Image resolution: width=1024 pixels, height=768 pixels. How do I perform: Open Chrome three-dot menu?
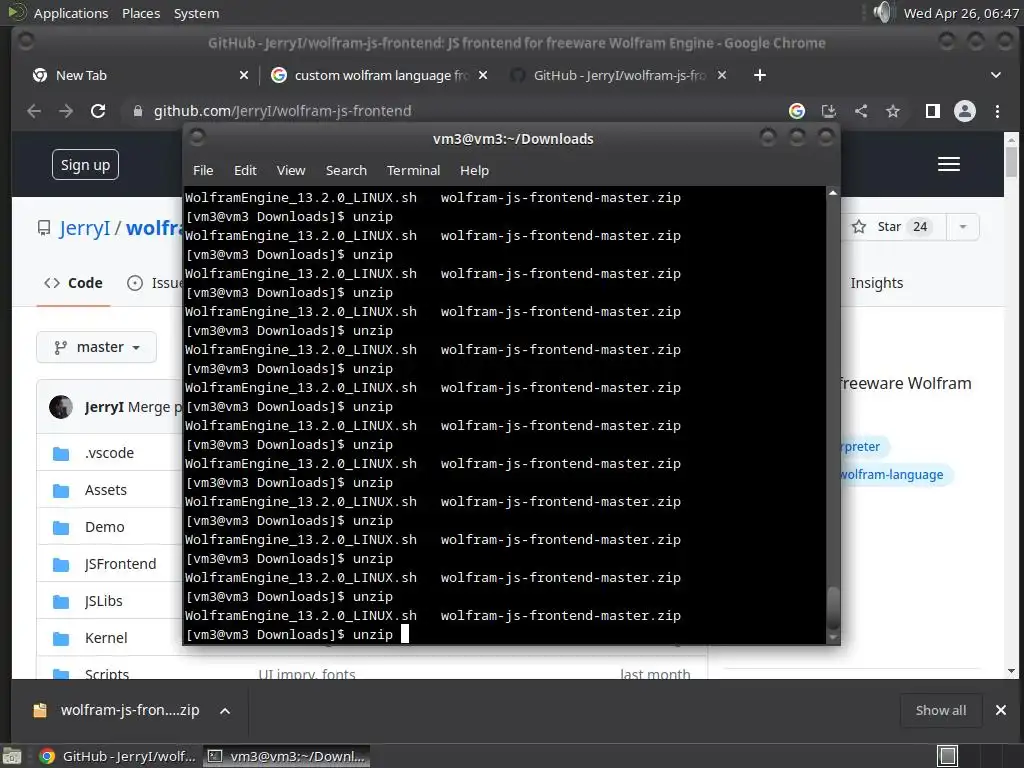(x=997, y=111)
